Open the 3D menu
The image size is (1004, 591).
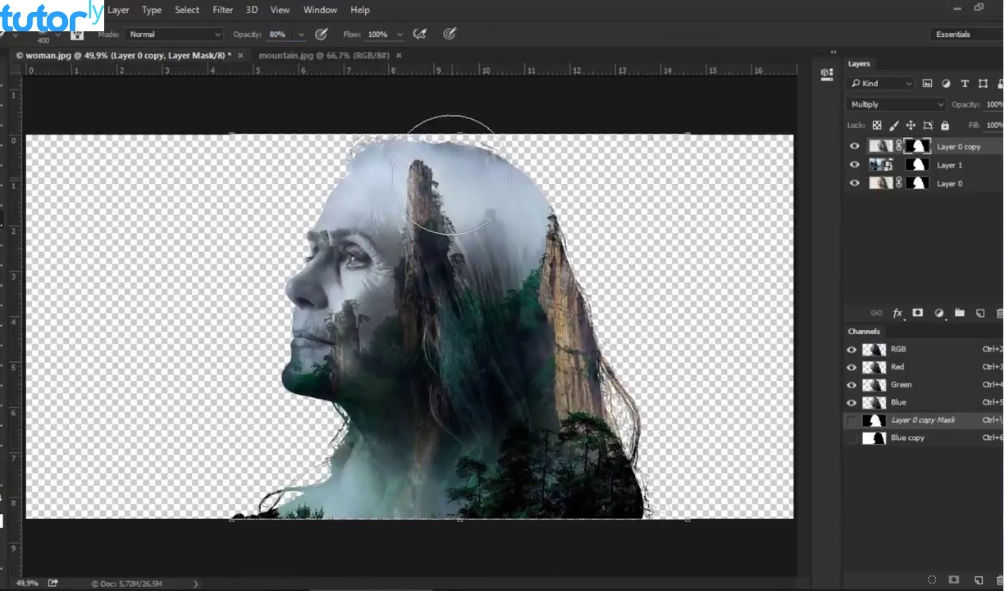coord(252,10)
